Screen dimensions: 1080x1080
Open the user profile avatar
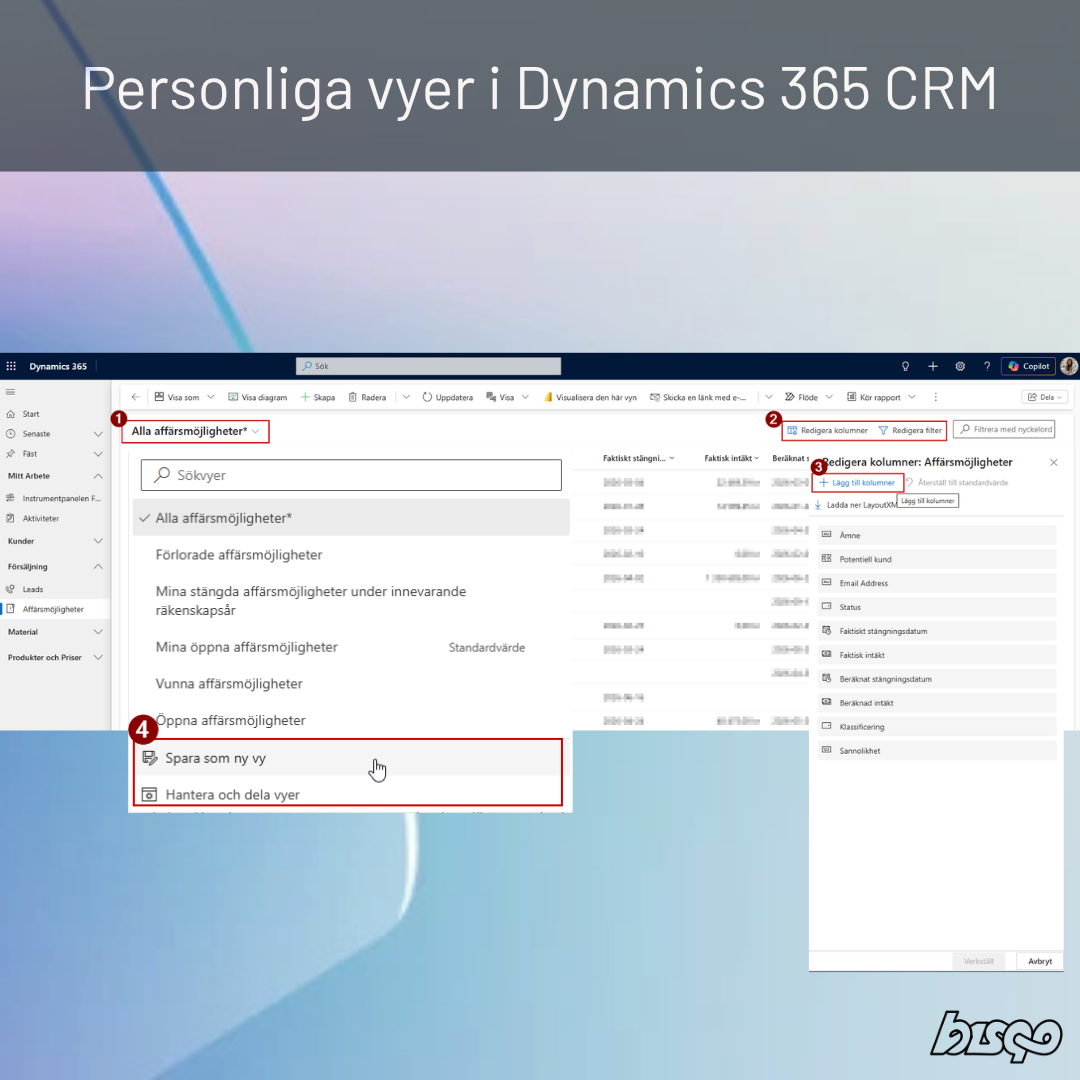coord(1069,366)
